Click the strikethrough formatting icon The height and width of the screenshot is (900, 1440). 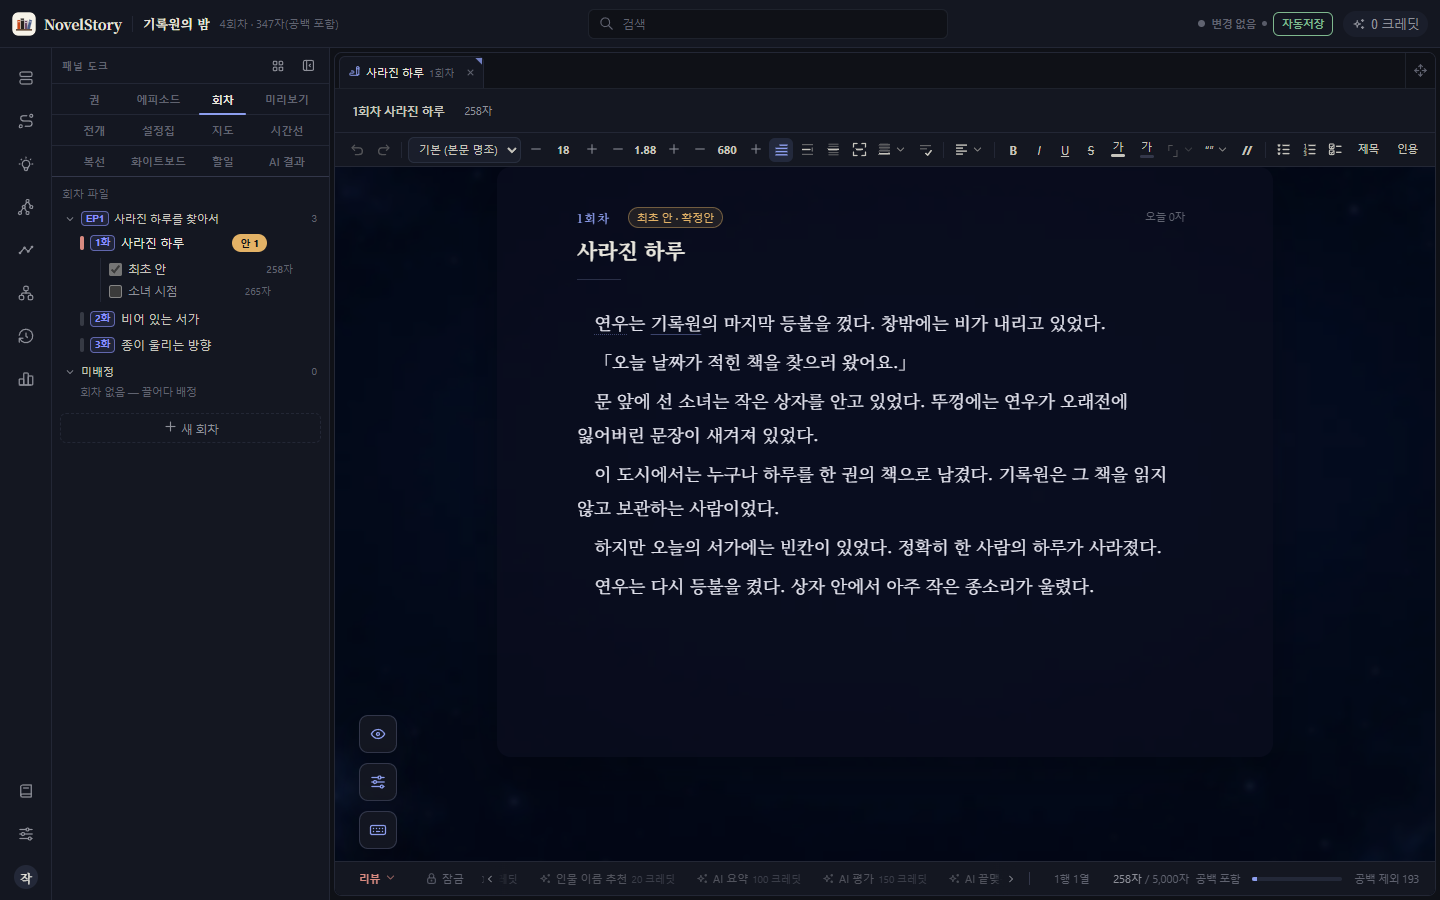tap(1091, 150)
